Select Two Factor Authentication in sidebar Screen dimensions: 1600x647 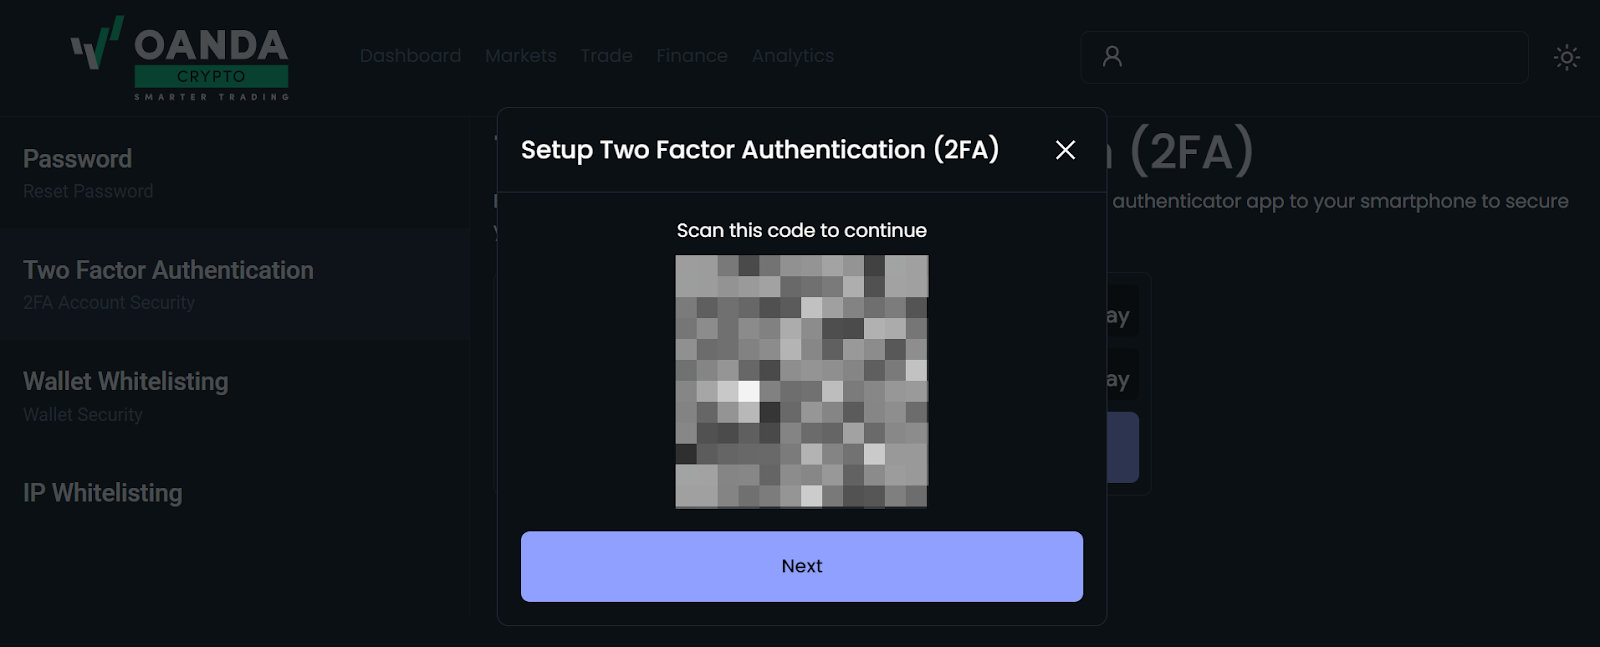pos(167,270)
